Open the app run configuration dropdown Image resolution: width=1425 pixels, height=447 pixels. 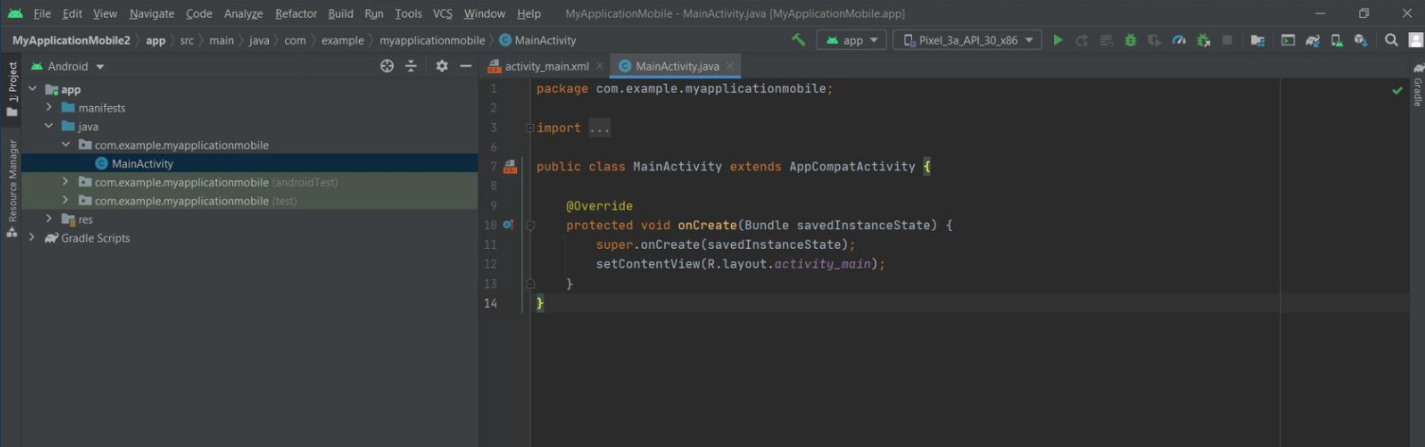tap(852, 40)
